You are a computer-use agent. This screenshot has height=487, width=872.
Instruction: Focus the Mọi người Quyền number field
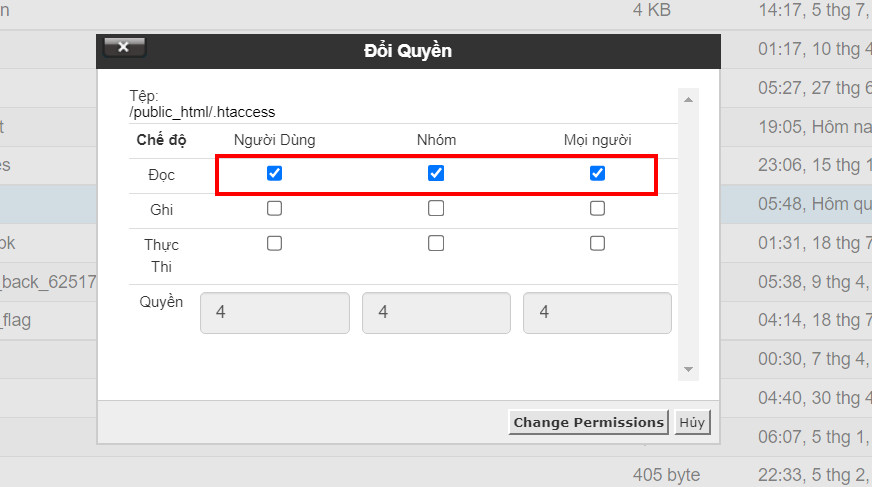(597, 313)
